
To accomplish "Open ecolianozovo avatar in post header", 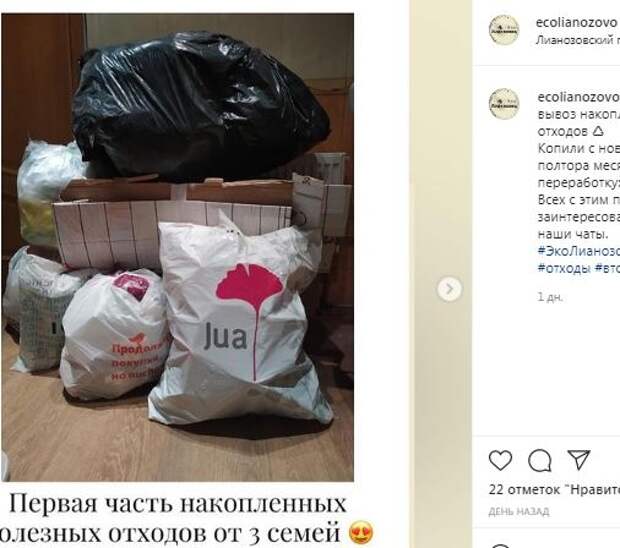I will click(x=504, y=30).
